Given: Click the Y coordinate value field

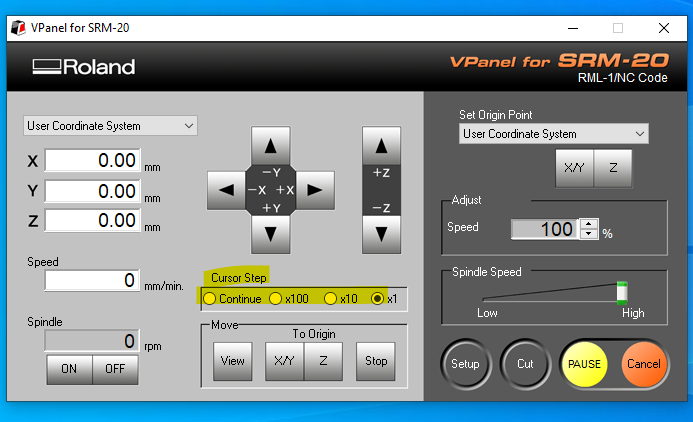Looking at the screenshot, I should point(92,191).
